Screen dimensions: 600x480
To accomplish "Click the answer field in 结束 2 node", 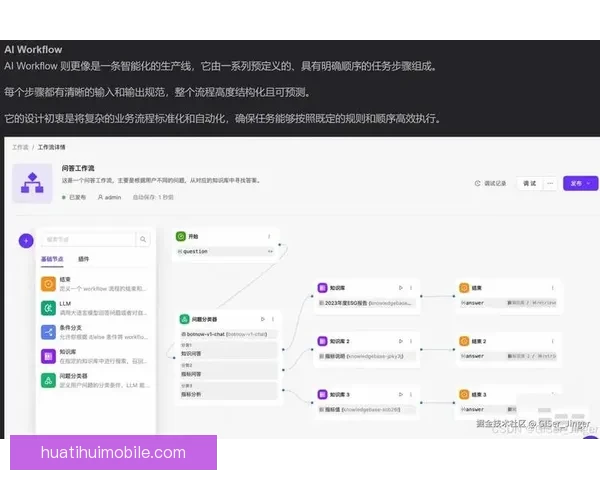I will [x=509, y=356].
